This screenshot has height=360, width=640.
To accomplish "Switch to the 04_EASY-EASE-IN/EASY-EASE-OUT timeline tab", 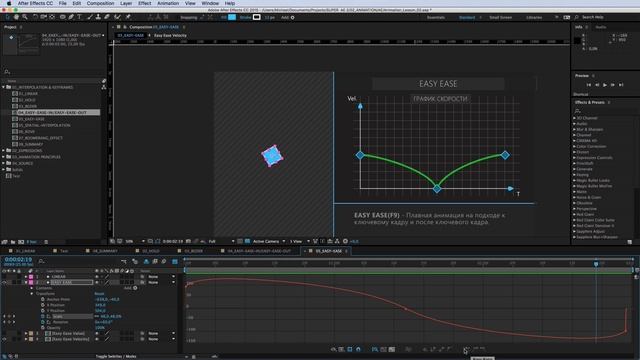I will (x=259, y=251).
